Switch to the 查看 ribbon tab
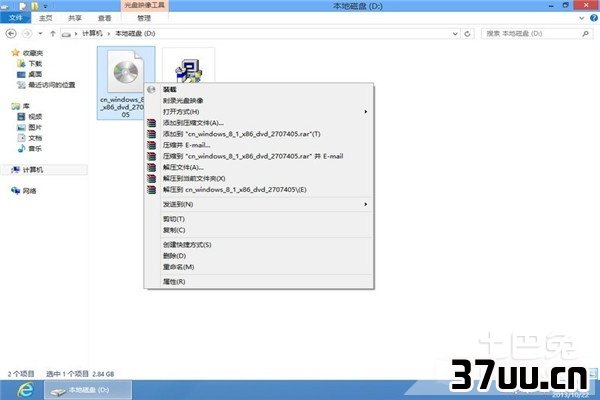Screen dimensions: 600x400 click(x=104, y=18)
